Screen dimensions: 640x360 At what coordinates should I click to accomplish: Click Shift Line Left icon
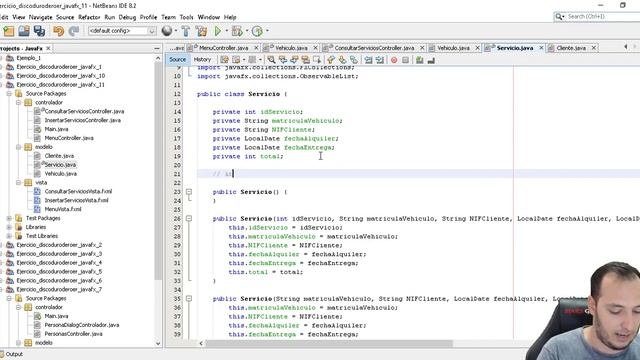(369, 60)
